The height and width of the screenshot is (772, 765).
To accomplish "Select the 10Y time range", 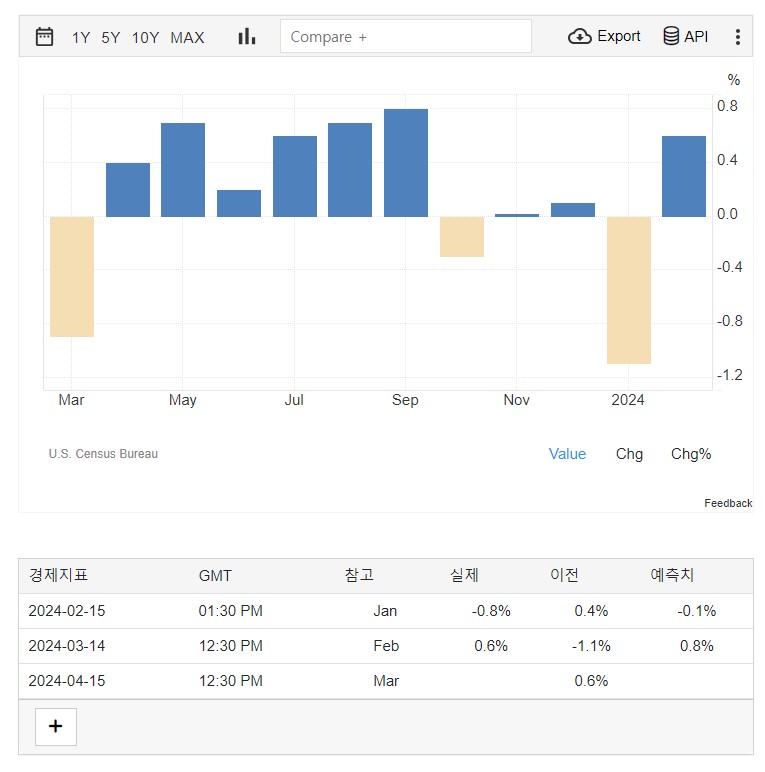I will click(x=145, y=37).
